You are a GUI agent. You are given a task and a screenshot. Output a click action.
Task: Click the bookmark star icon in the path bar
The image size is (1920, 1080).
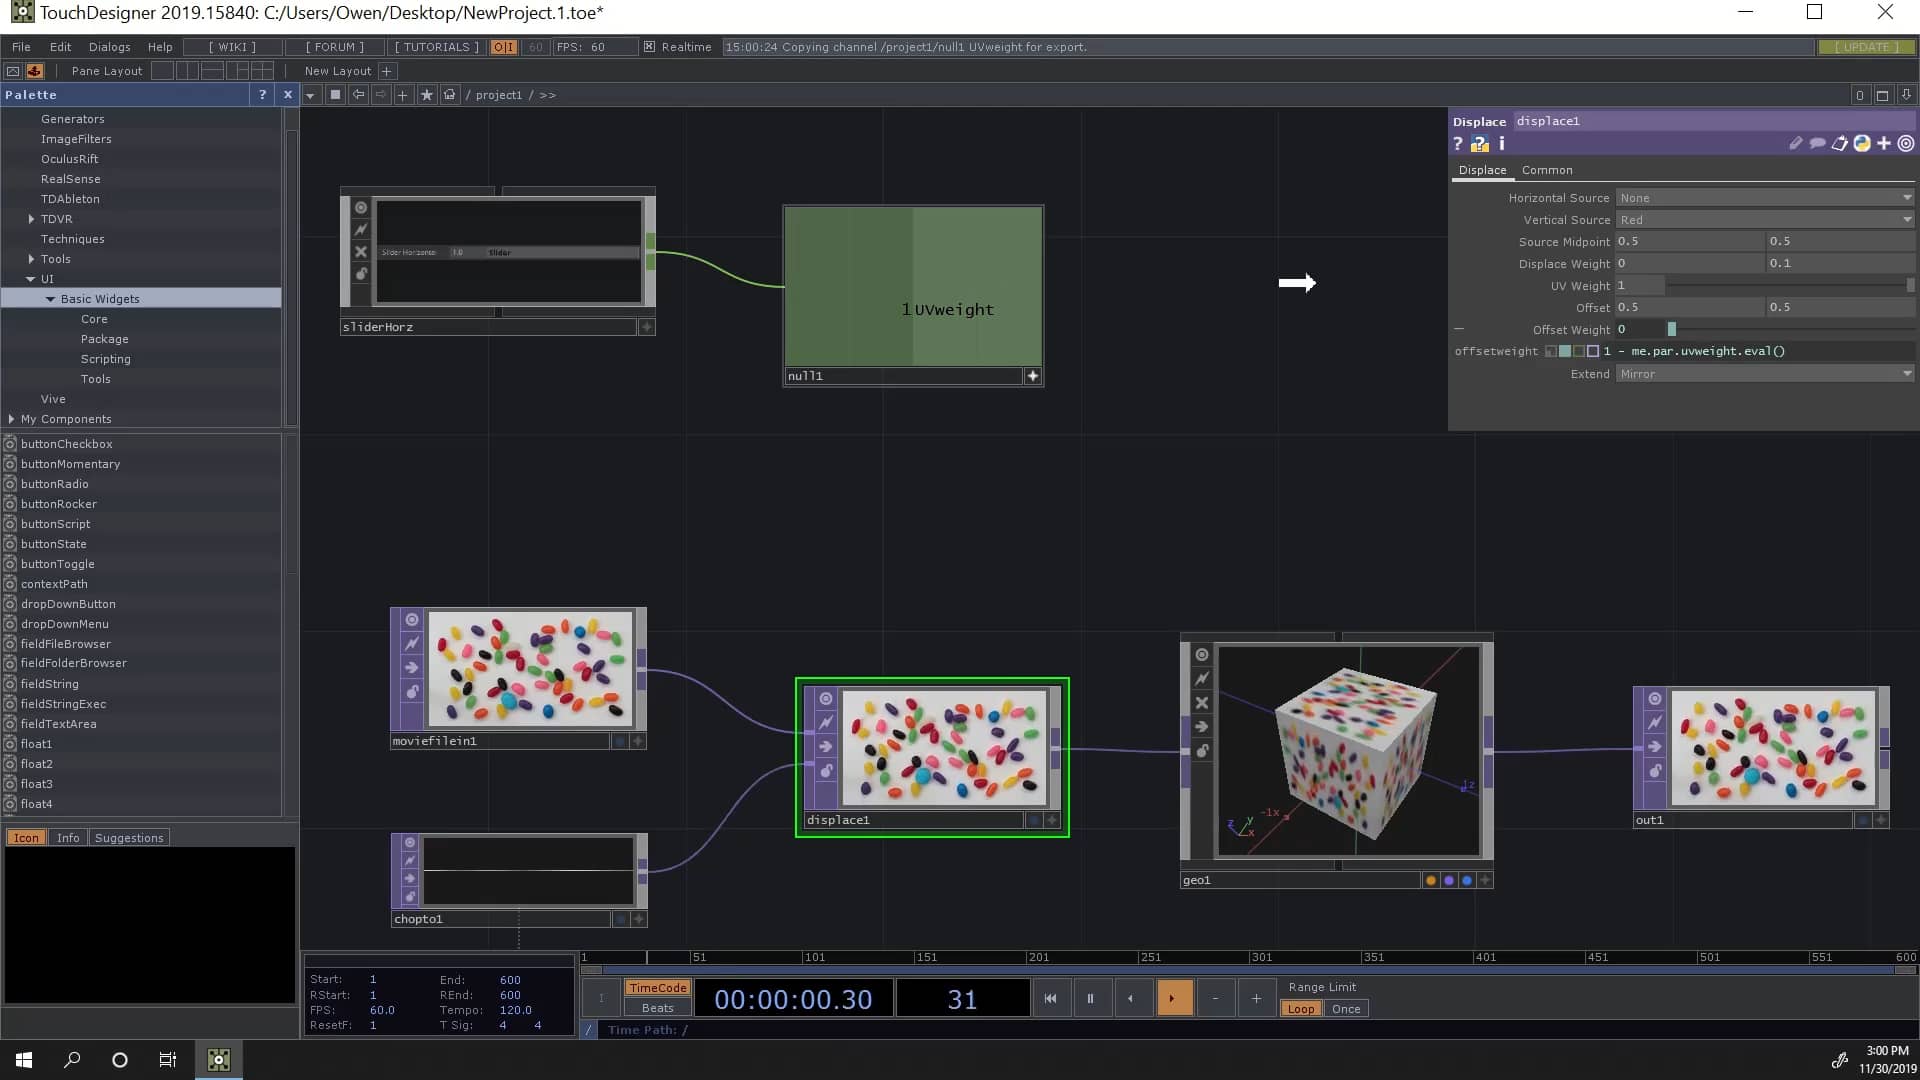coord(427,94)
